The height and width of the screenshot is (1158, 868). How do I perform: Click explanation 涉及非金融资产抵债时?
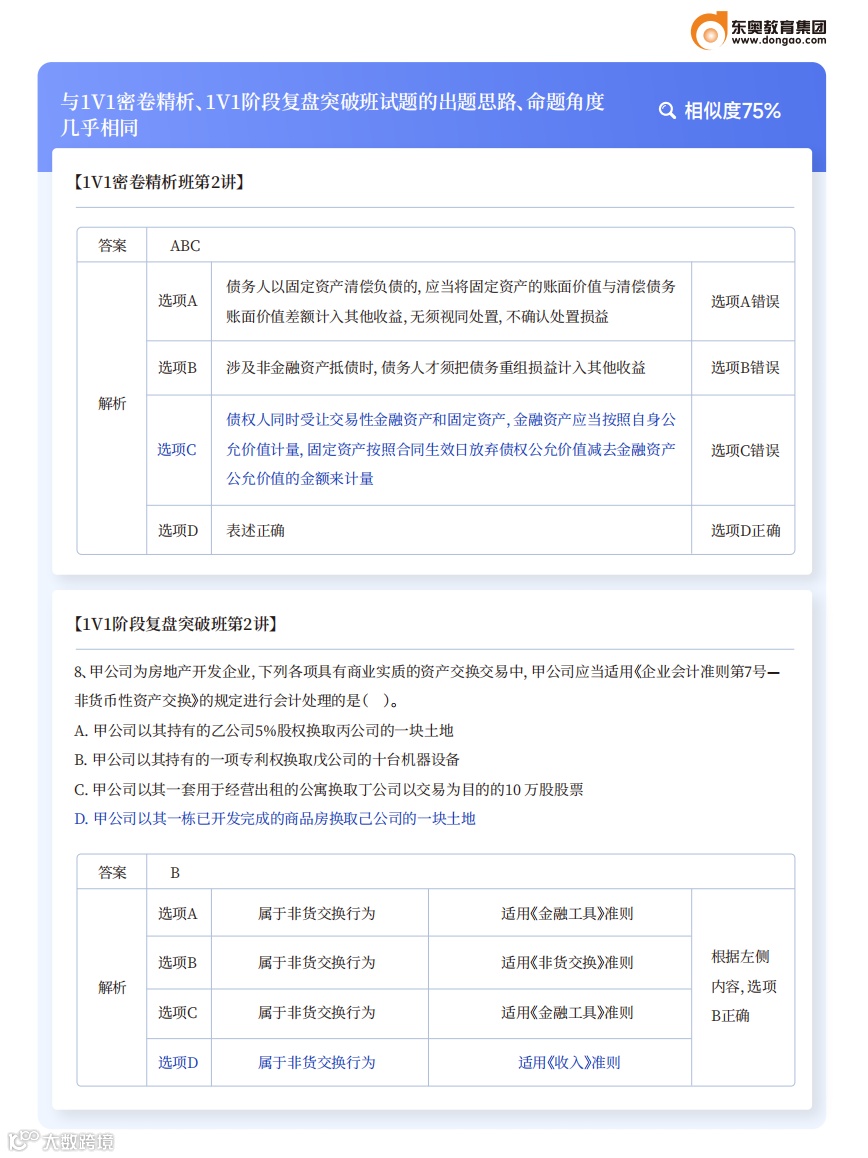click(436, 368)
